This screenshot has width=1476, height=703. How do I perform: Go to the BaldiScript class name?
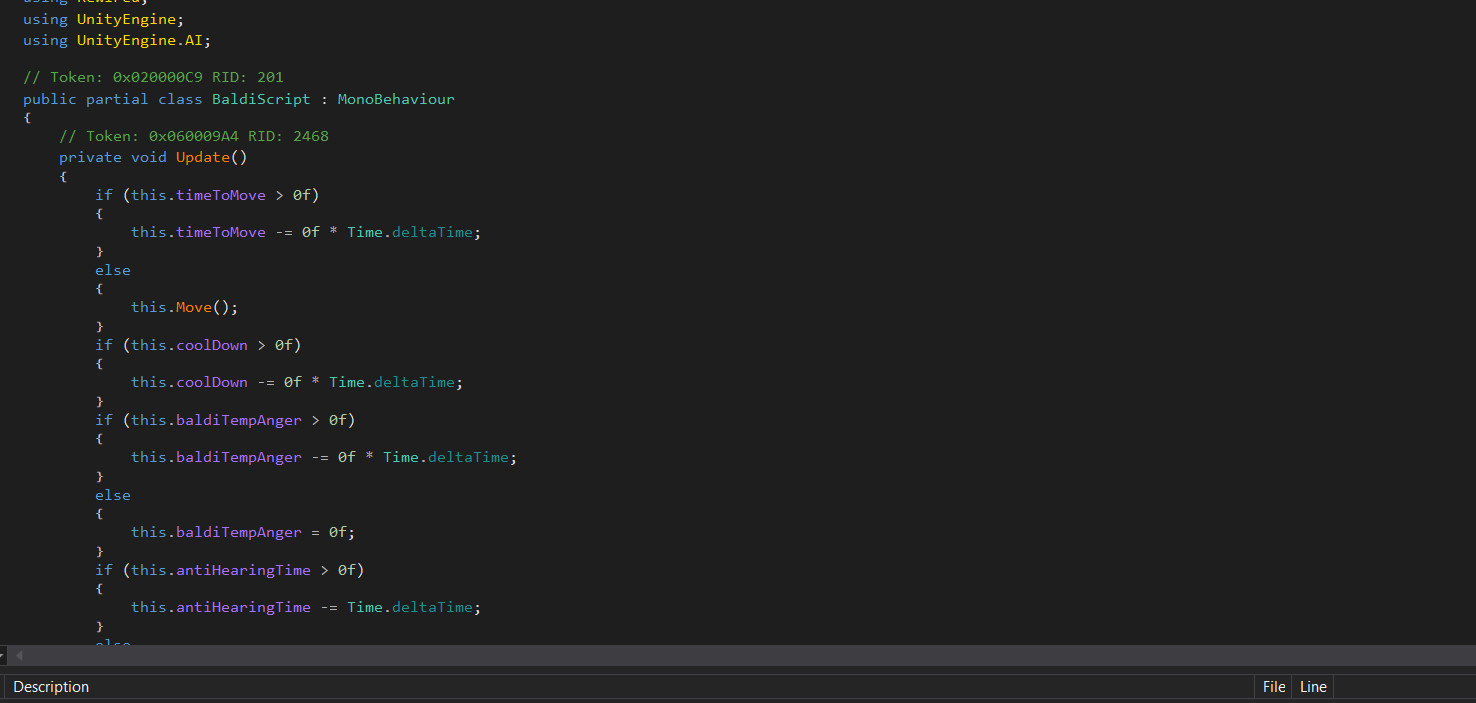pyautogui.click(x=261, y=99)
